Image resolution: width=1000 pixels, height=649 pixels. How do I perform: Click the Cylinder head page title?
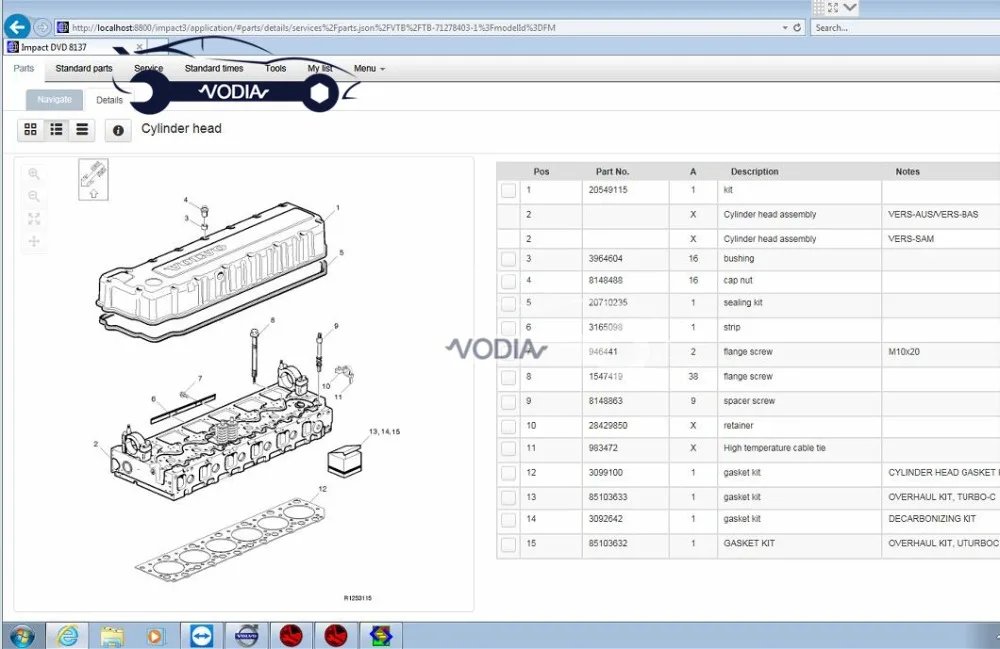(x=181, y=129)
